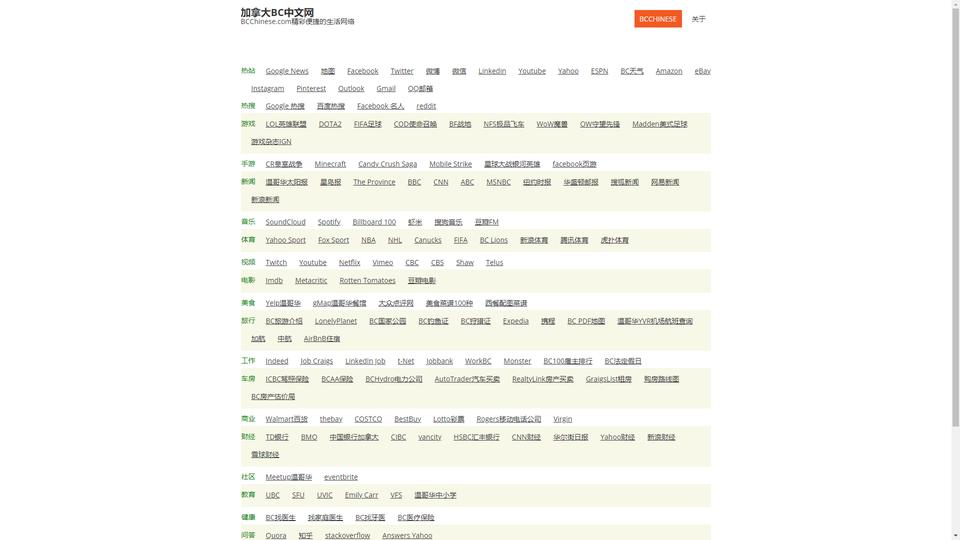Image resolution: width=960 pixels, height=540 pixels.
Task: Click the LonelyPlanet link
Action: pos(336,321)
